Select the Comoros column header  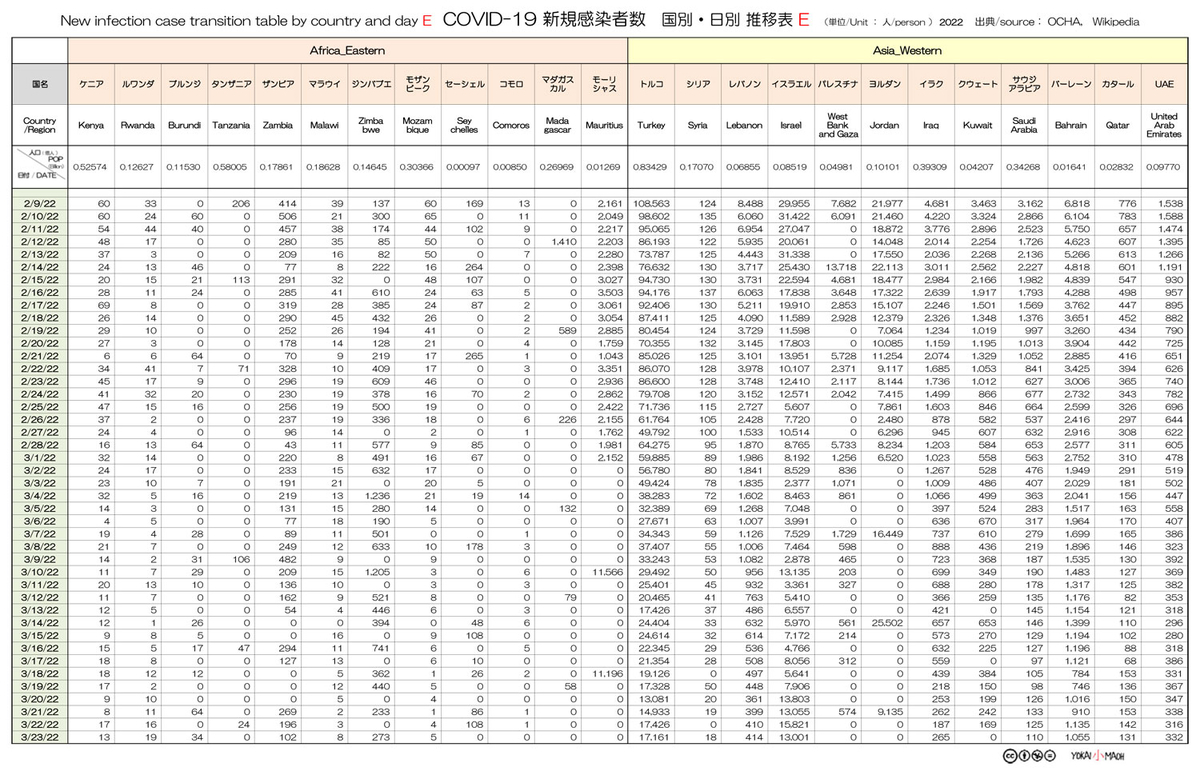[510, 127]
